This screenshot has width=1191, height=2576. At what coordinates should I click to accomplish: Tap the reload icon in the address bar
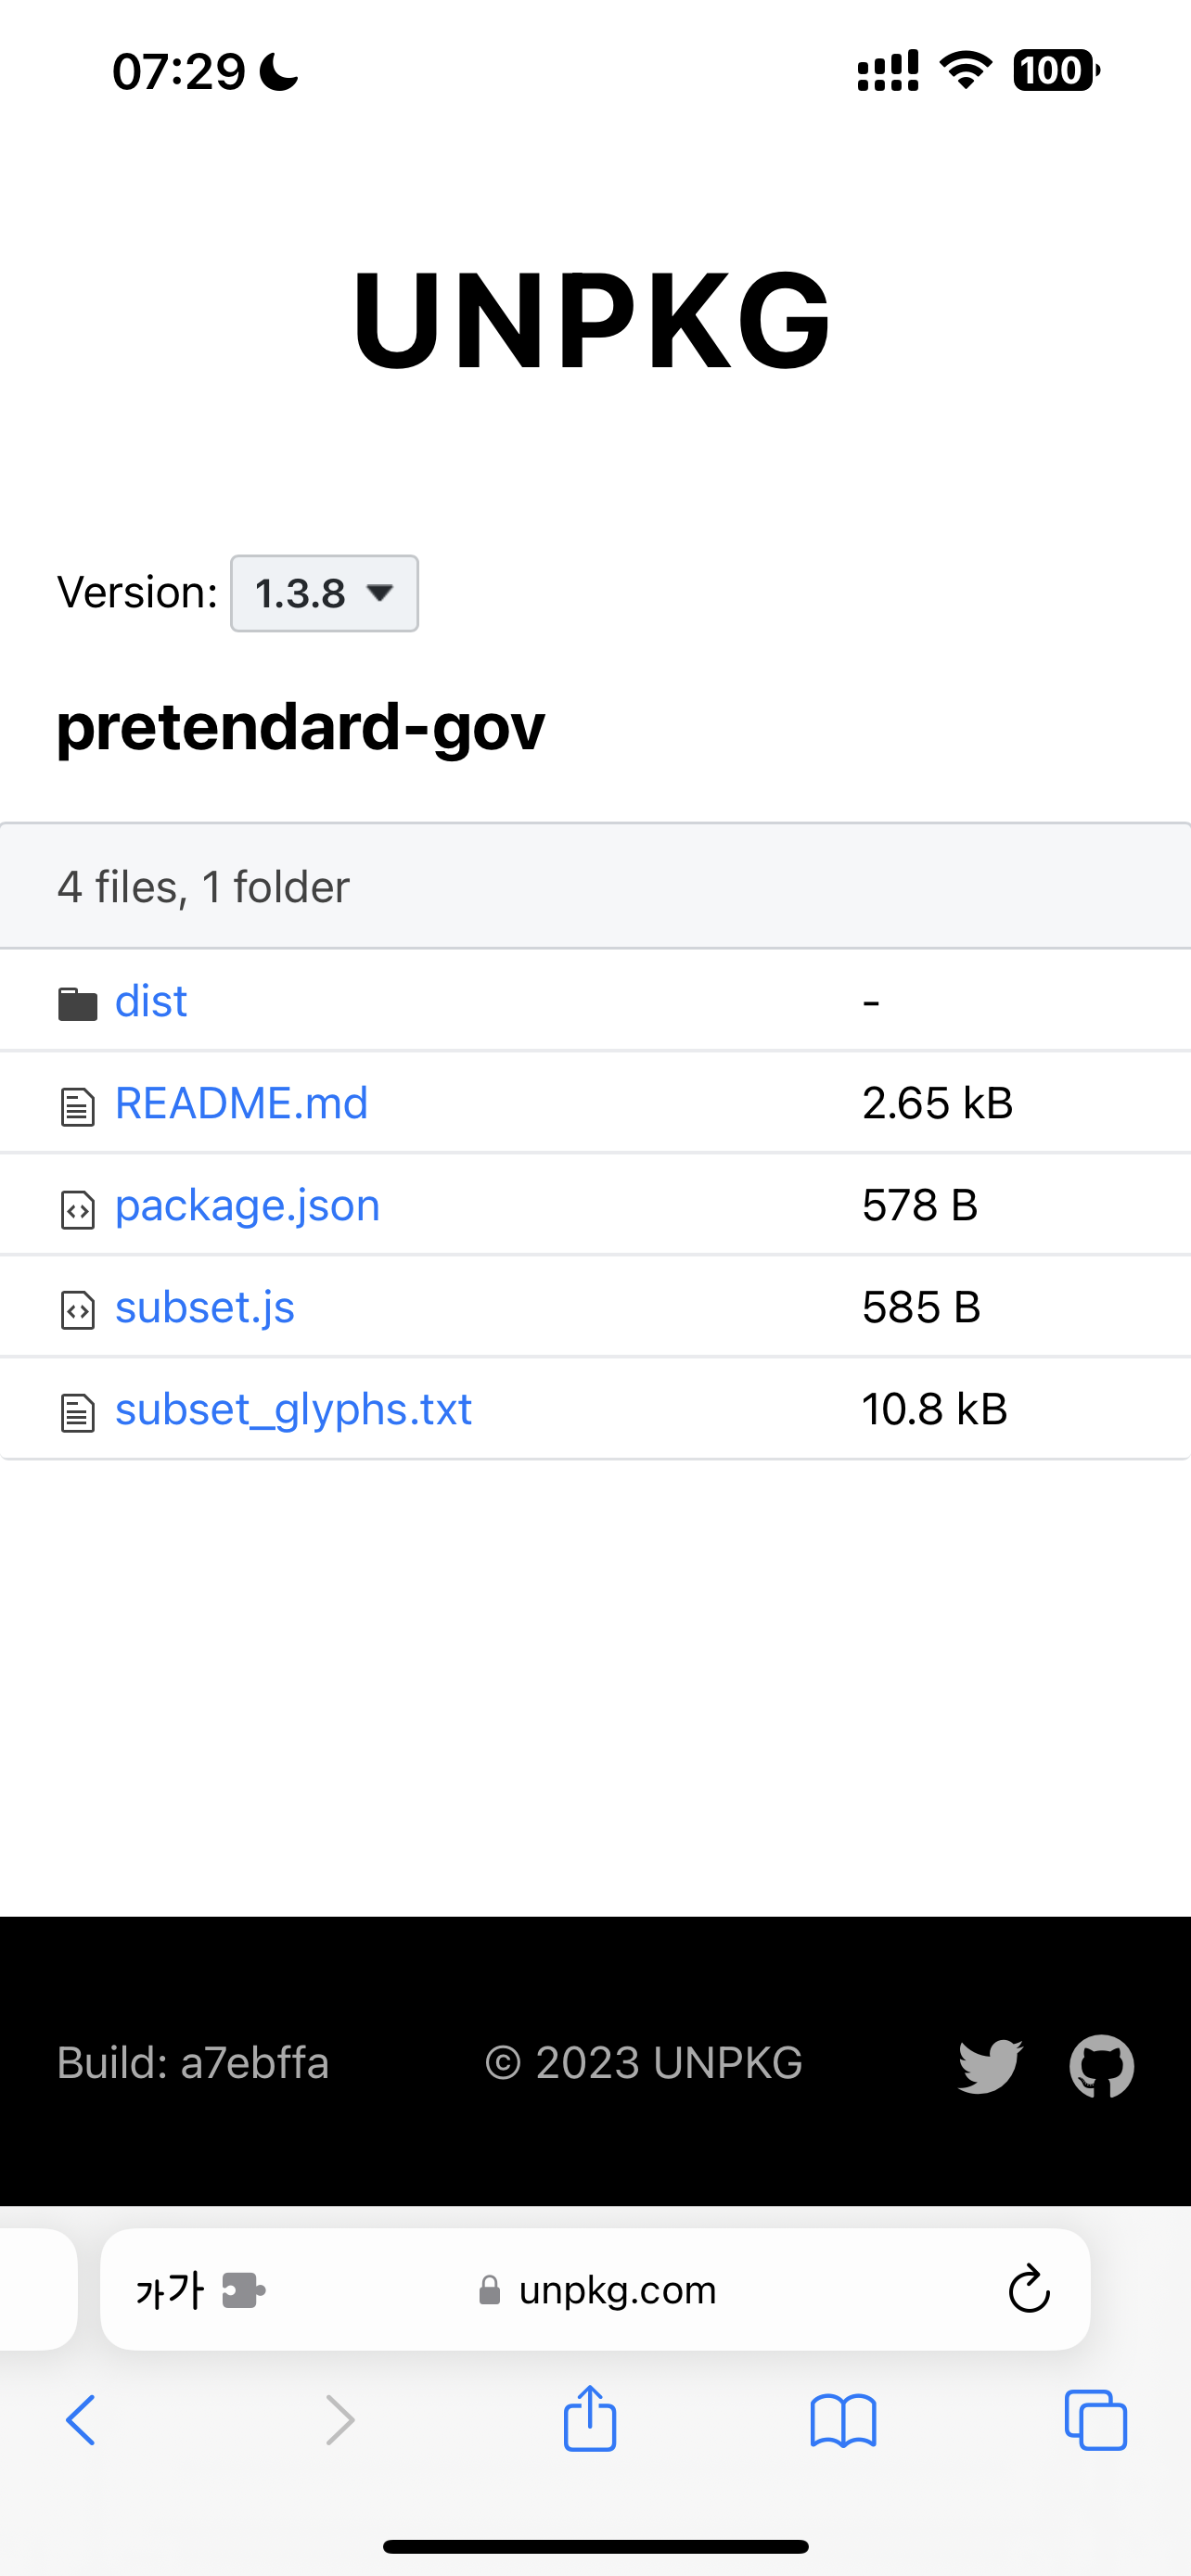pos(1028,2290)
